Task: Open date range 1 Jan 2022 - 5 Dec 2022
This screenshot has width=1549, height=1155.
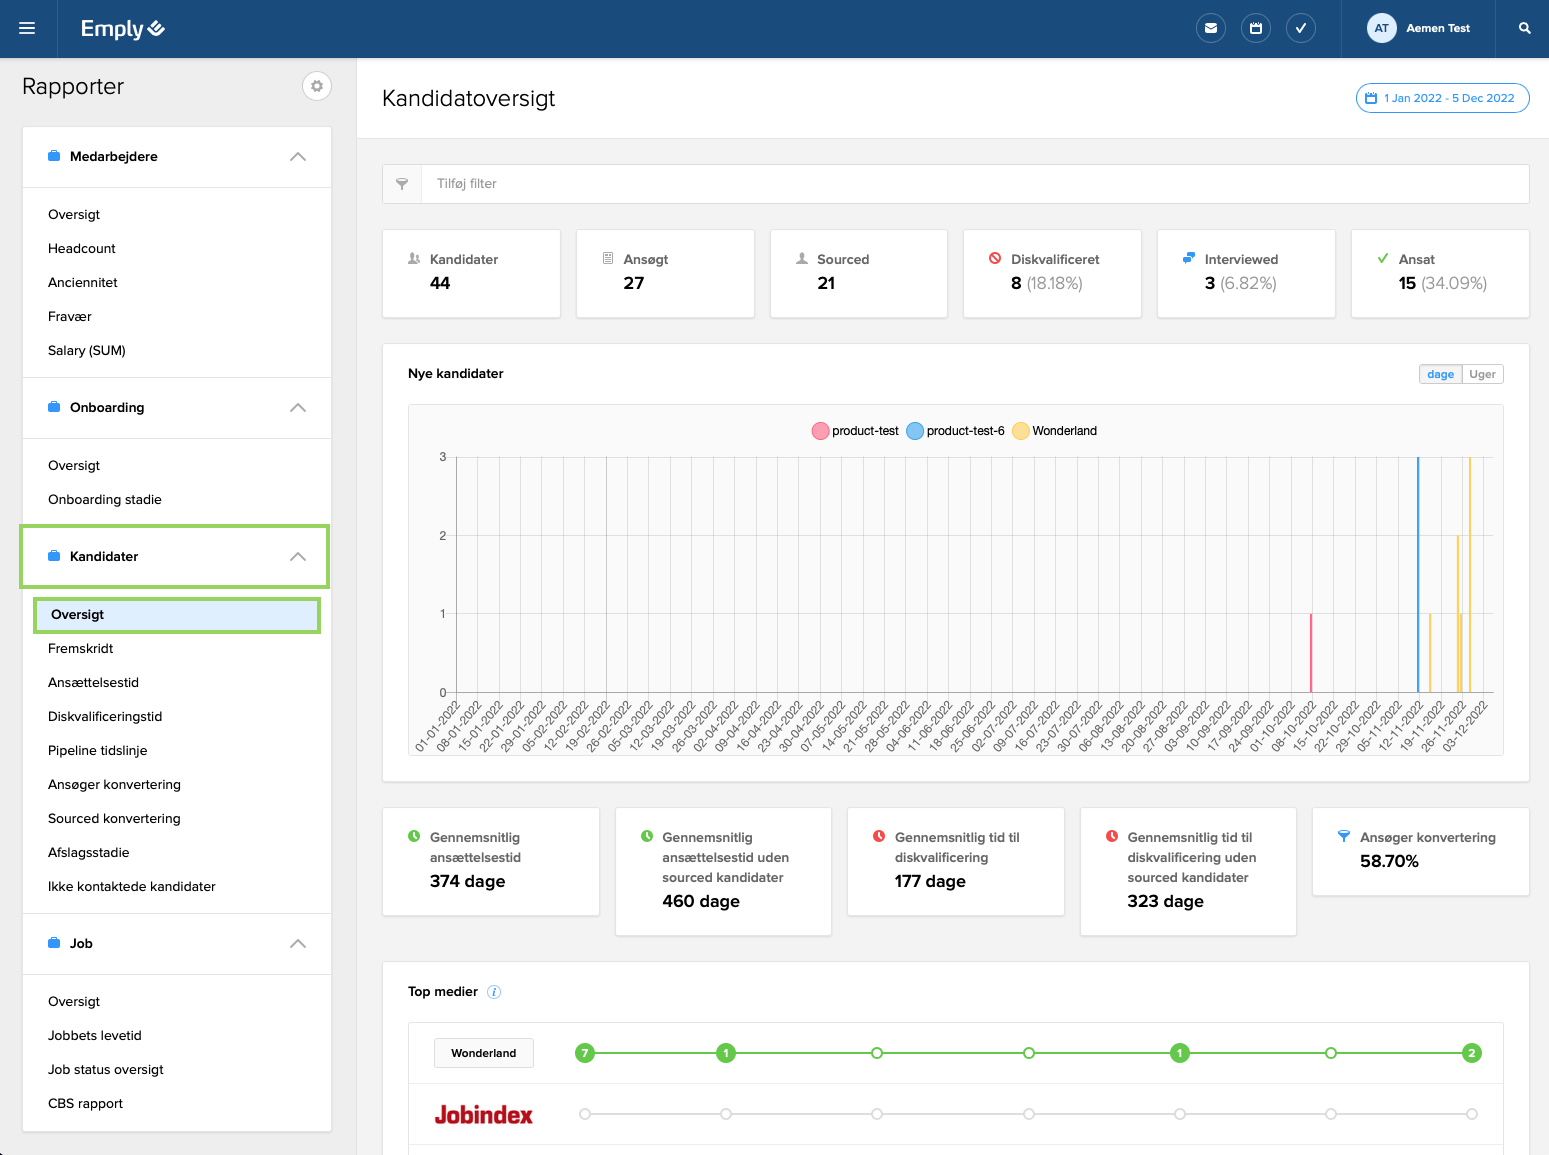Action: (x=1442, y=98)
